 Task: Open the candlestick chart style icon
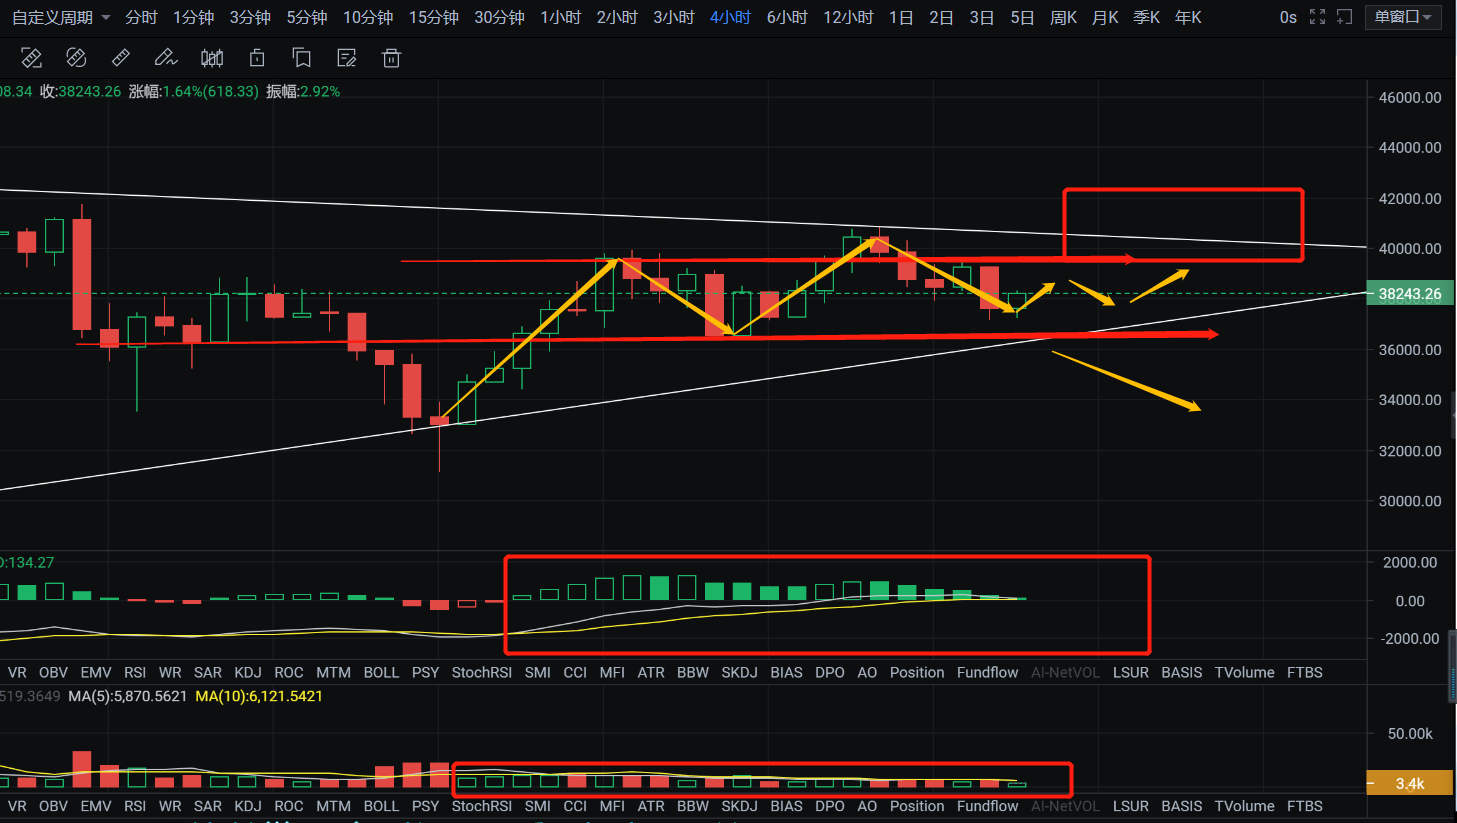tap(212, 58)
